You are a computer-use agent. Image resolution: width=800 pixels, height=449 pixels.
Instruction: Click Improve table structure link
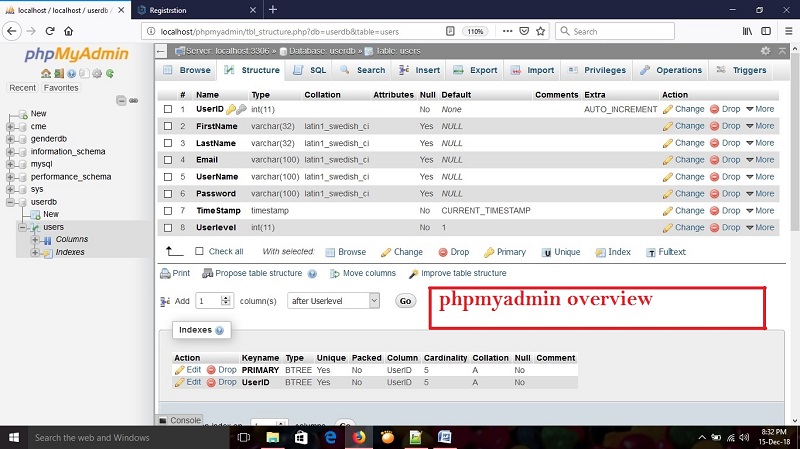458,273
